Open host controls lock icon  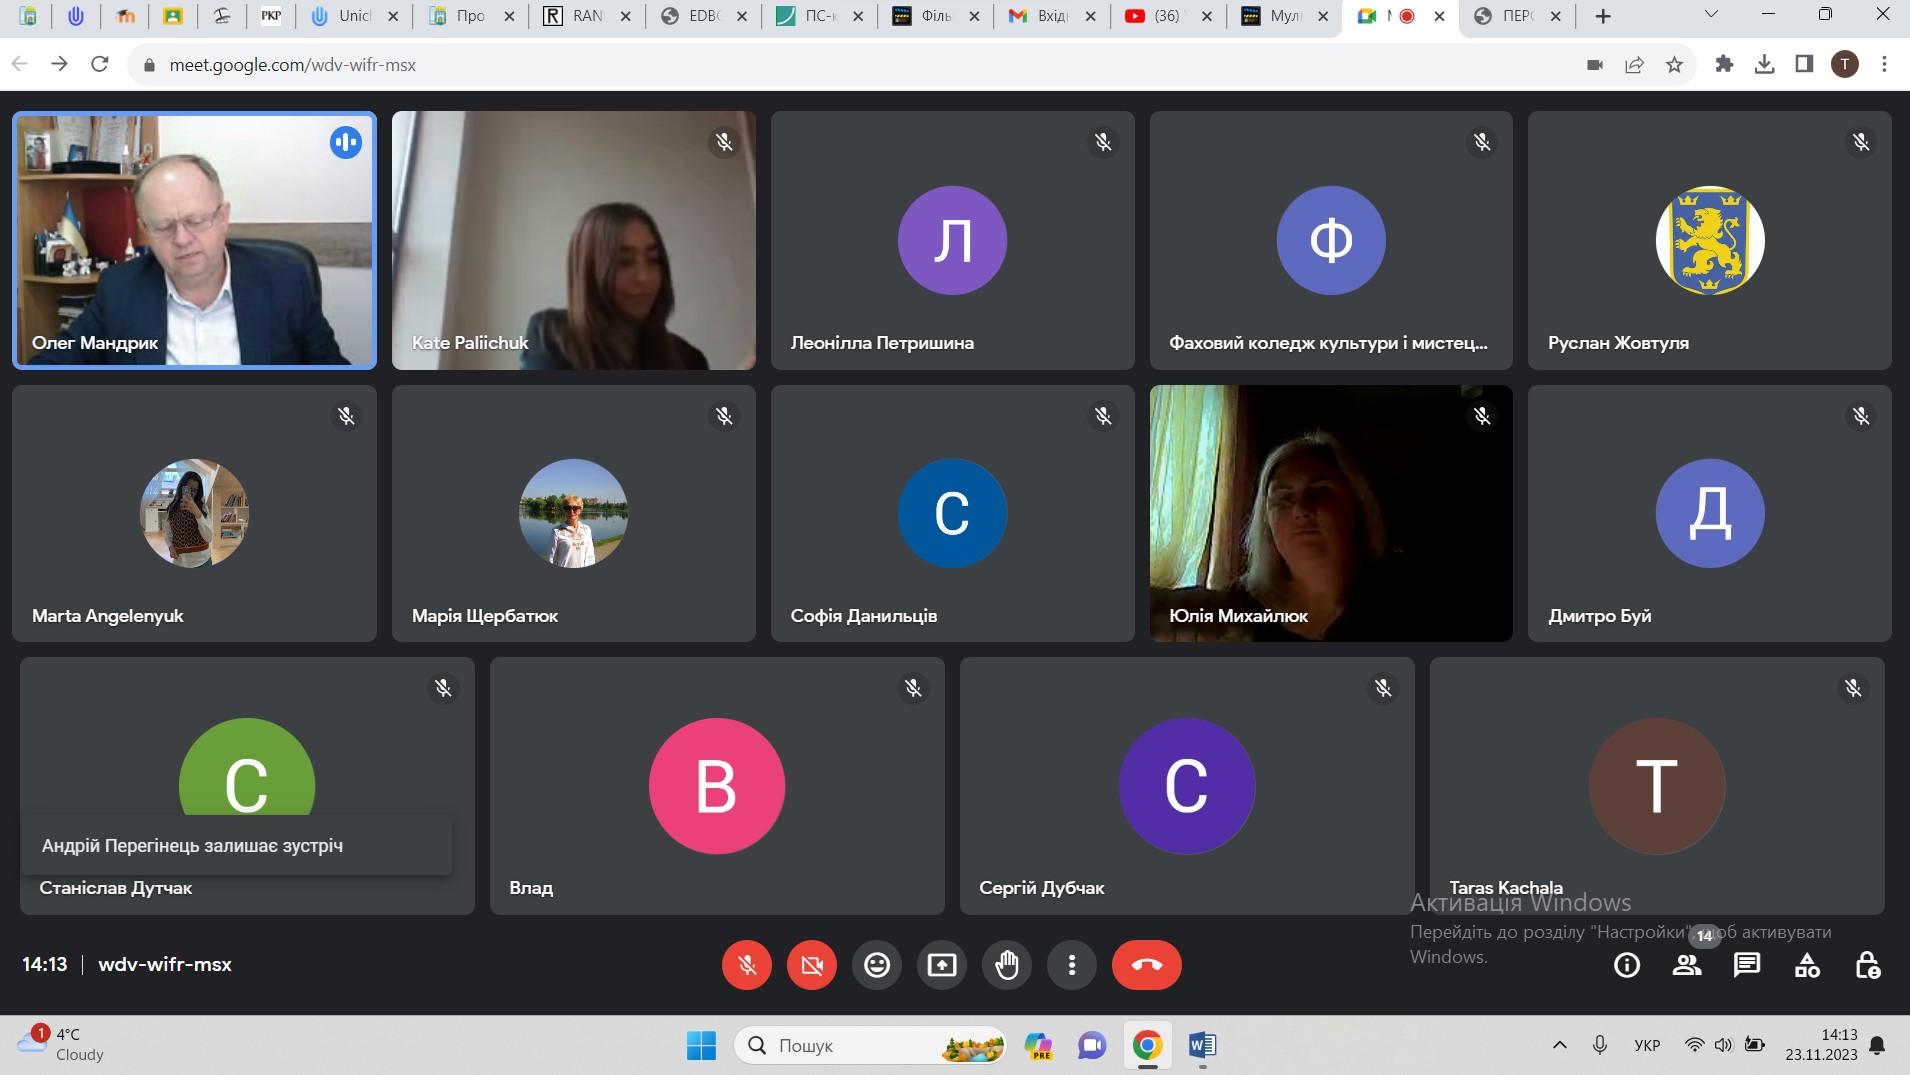pos(1867,965)
